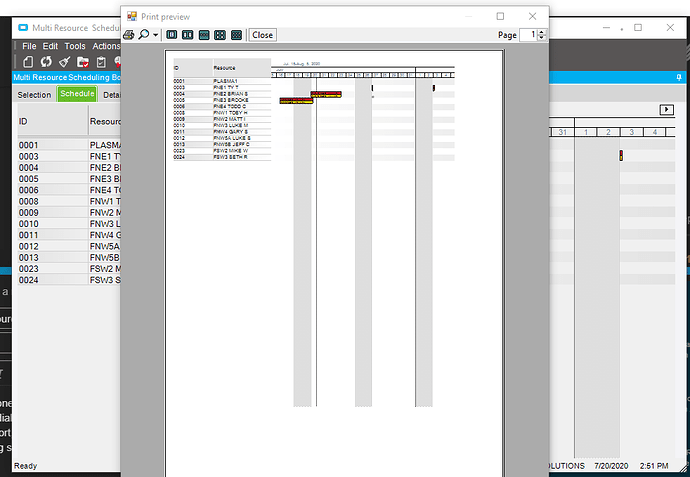Click the folder with checkmark toolbar icon
690x477 pixels.
83,62
